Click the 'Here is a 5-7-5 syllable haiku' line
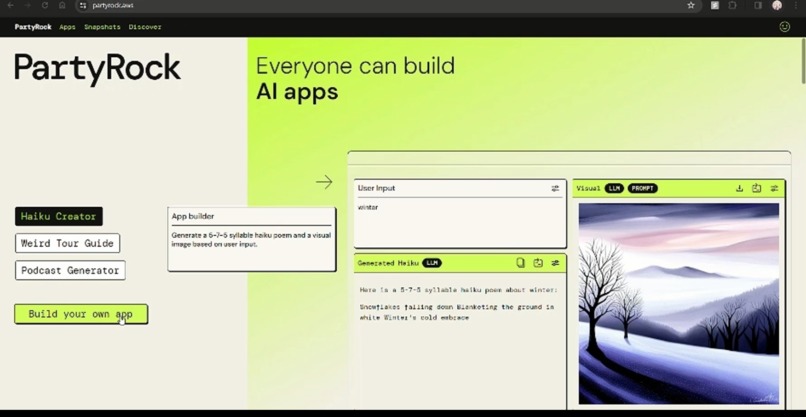This screenshot has width=806, height=417. 458,290
